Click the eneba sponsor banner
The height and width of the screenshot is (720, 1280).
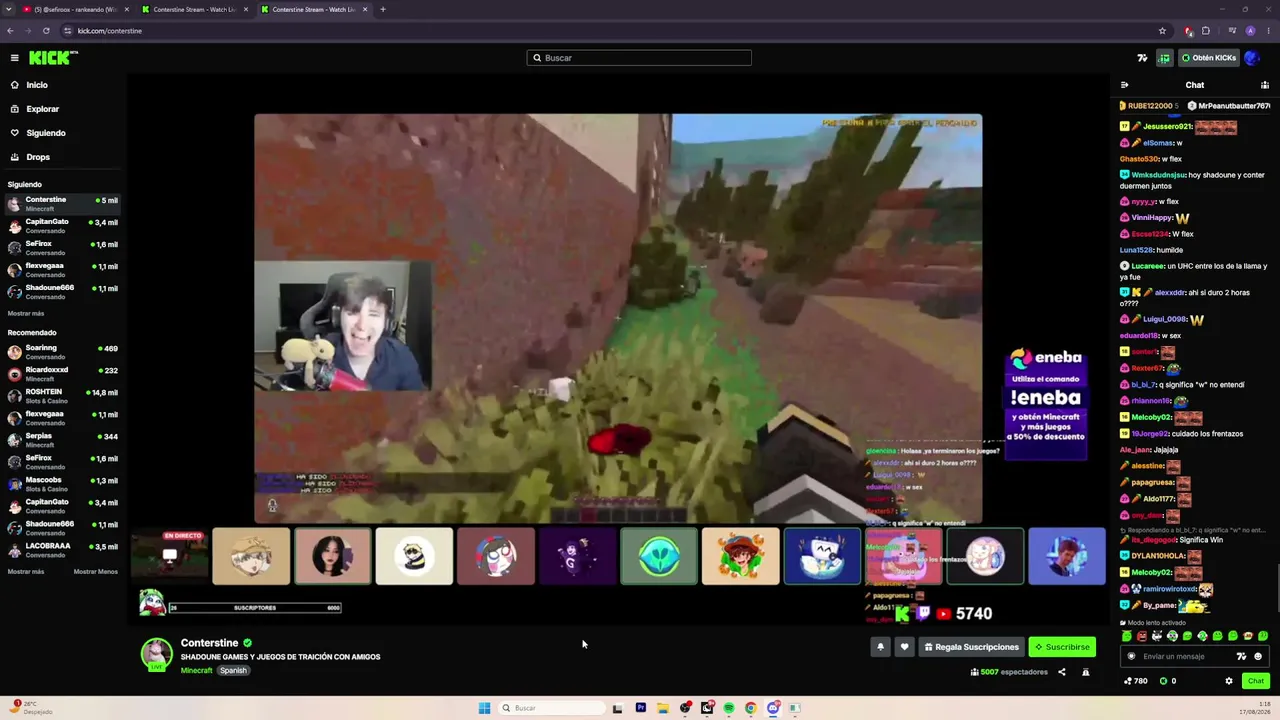coord(1045,402)
